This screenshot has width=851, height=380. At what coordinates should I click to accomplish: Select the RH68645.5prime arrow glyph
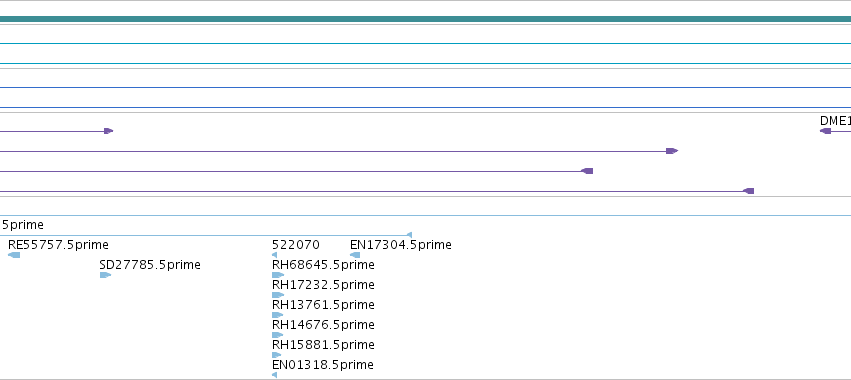tap(277, 275)
